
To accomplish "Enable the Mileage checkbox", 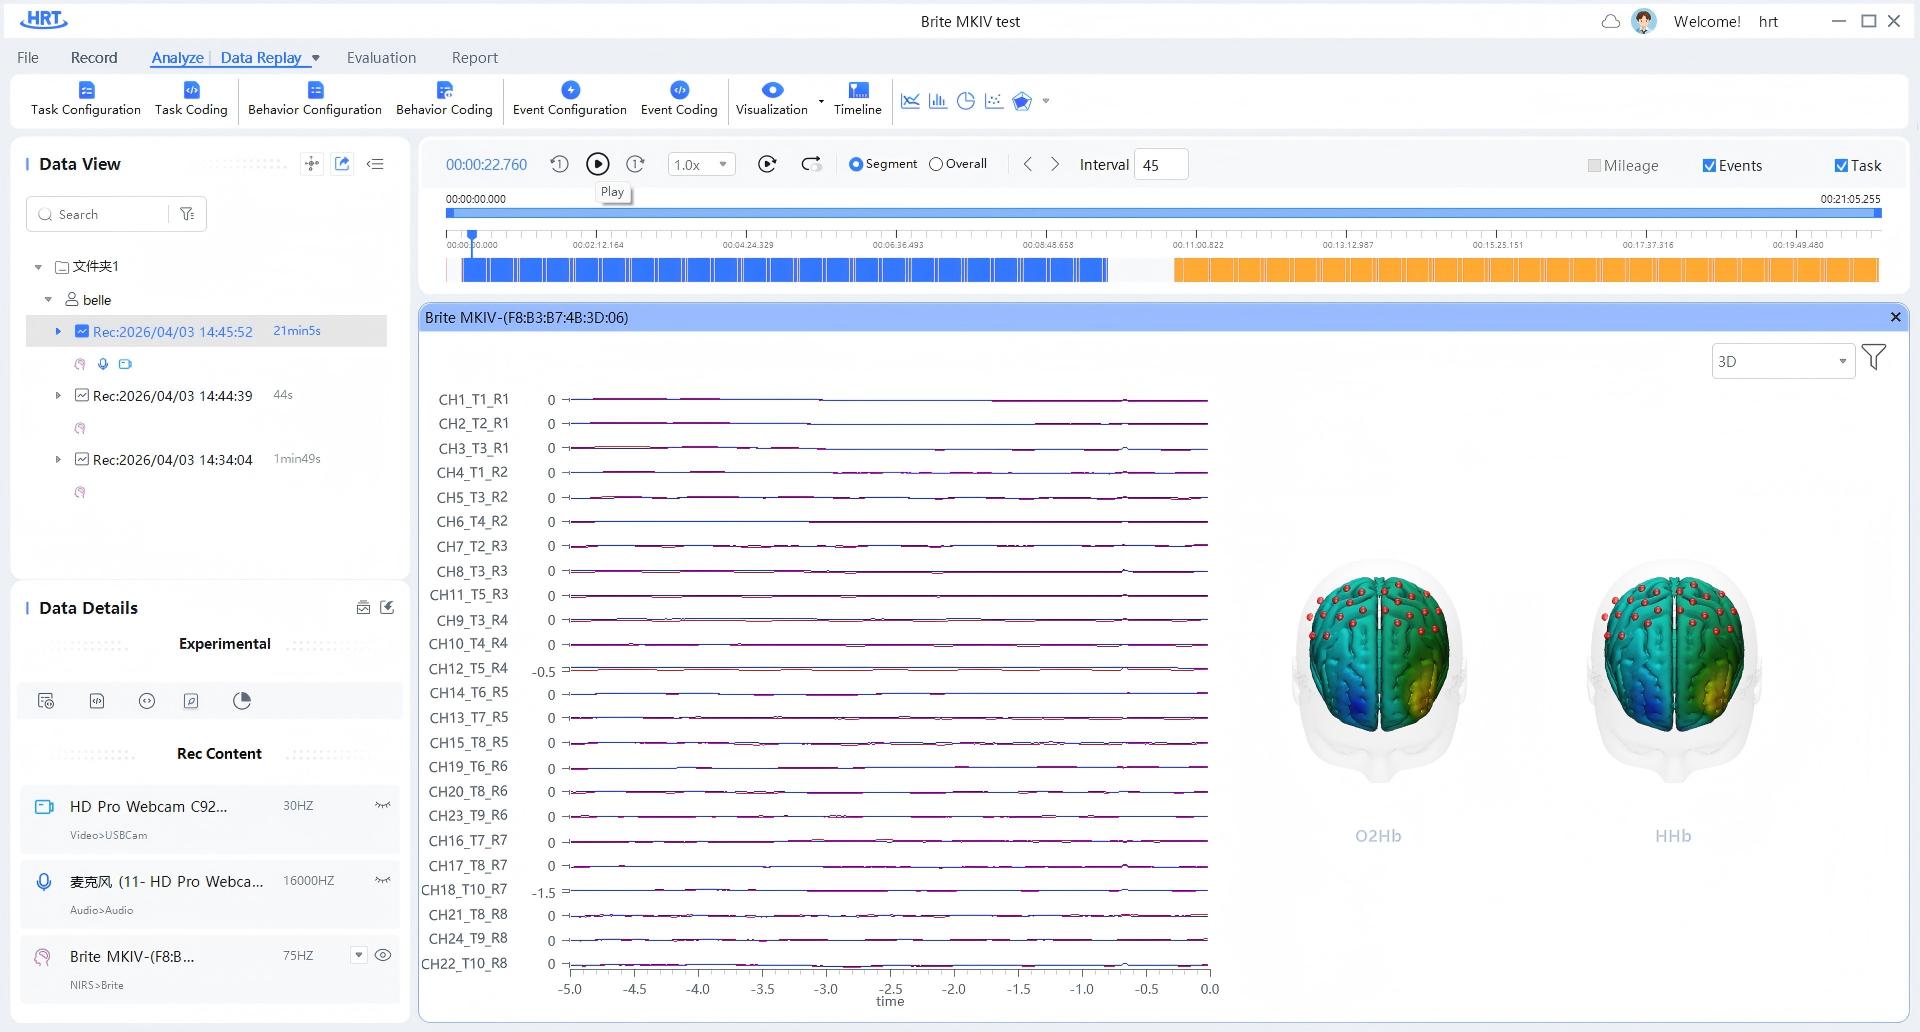I will tap(1594, 166).
